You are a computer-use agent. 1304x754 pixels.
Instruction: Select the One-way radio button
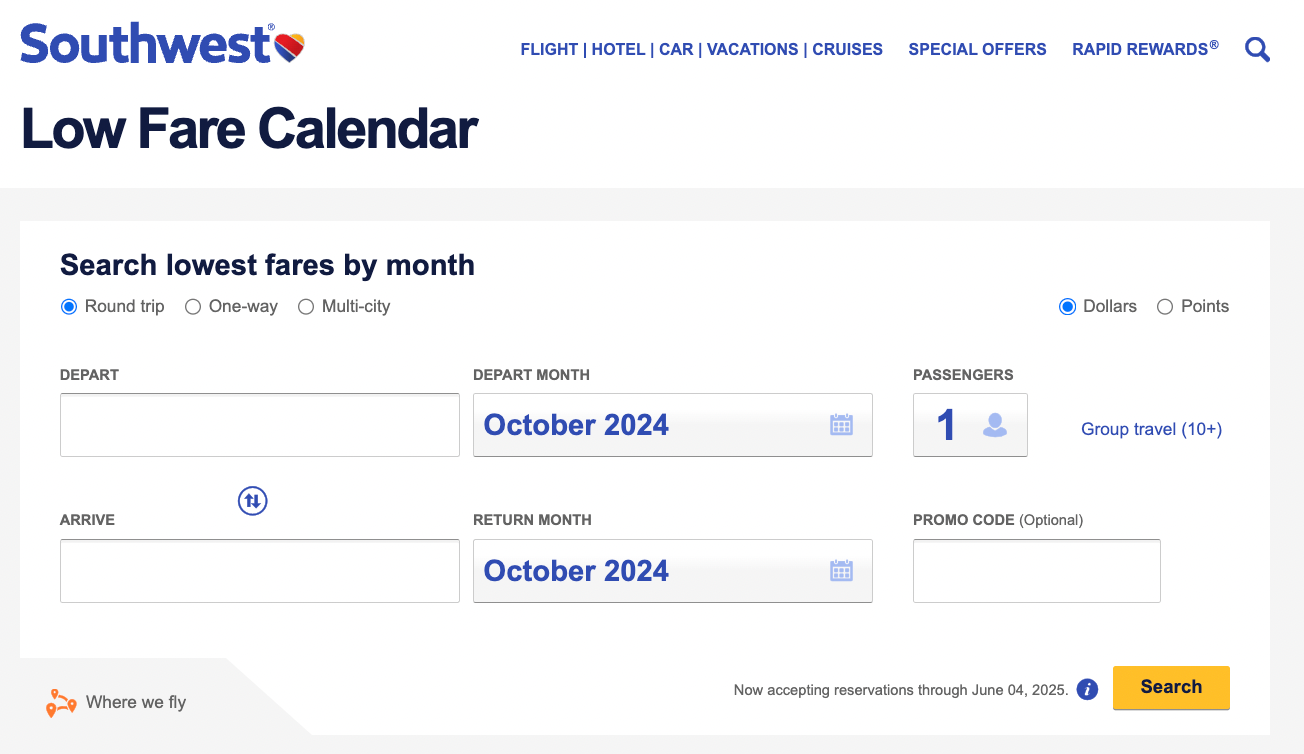193,307
